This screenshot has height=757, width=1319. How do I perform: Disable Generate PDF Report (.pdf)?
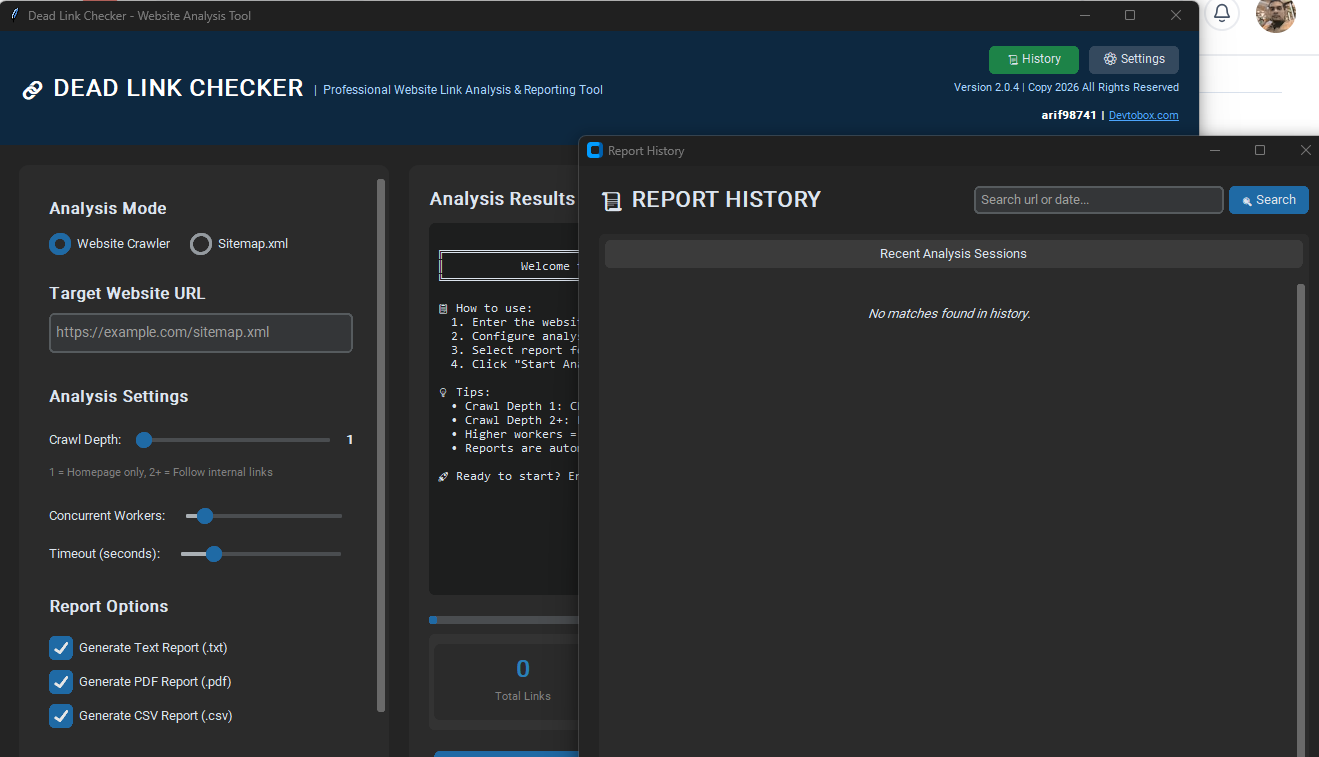point(61,681)
